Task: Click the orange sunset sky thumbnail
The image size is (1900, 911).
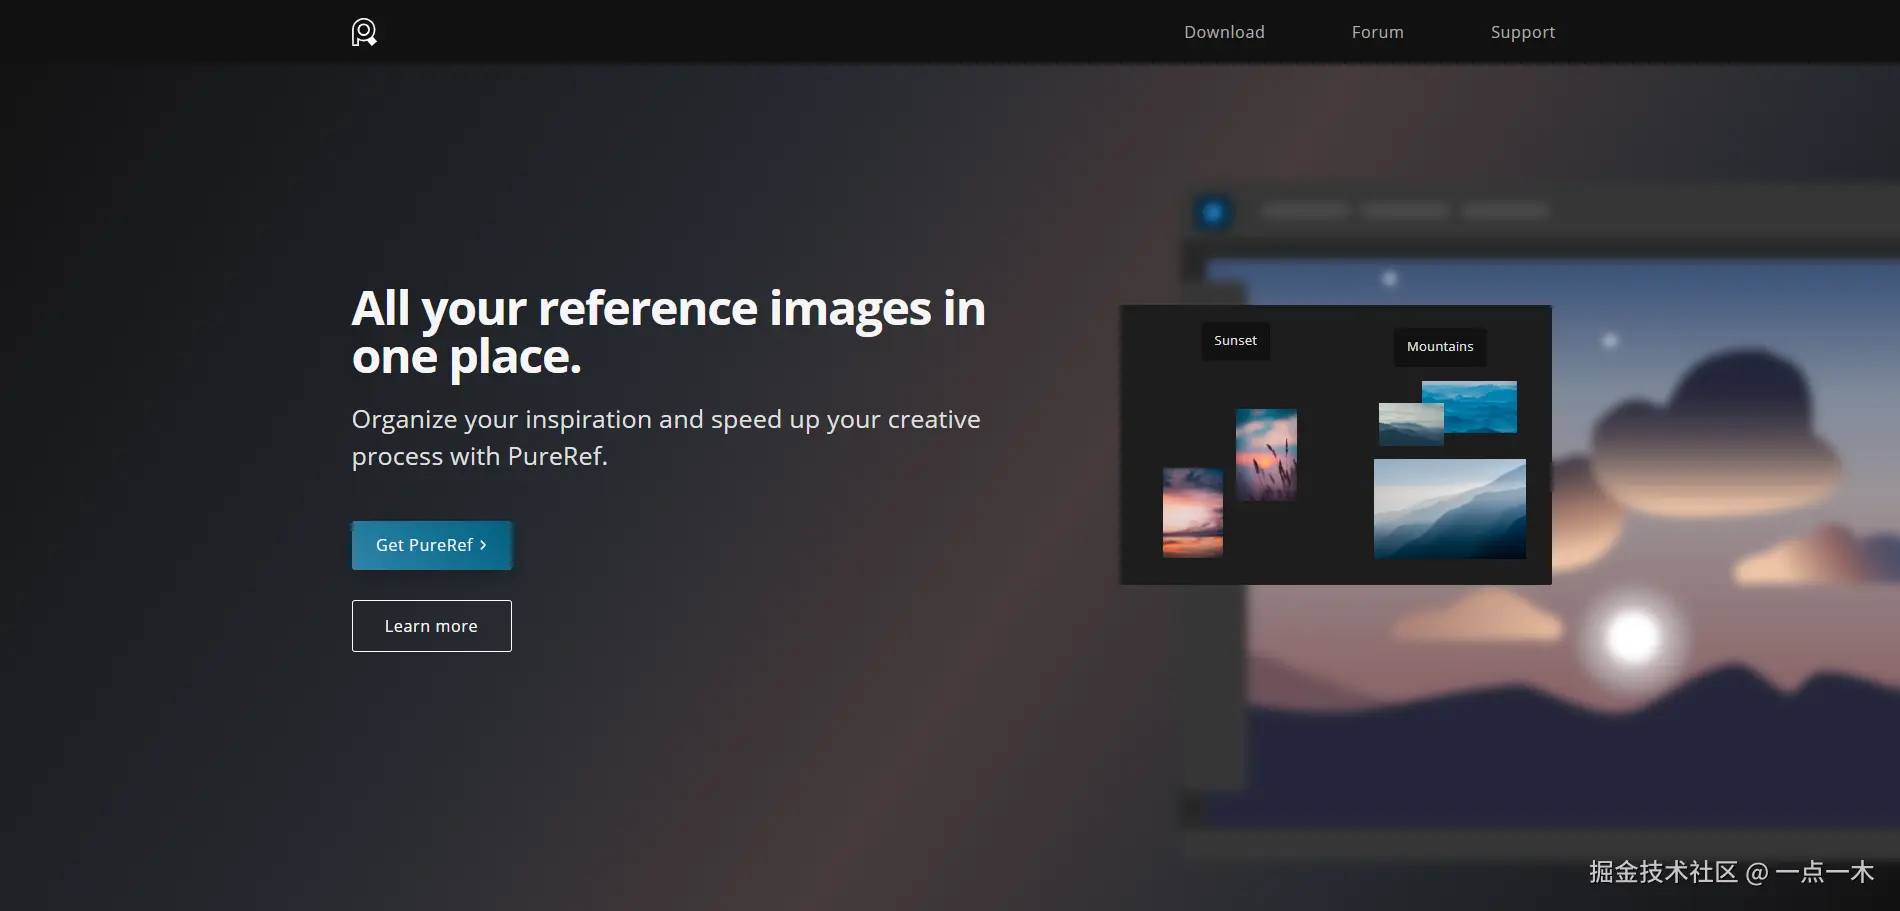Action: pyautogui.click(x=1192, y=512)
